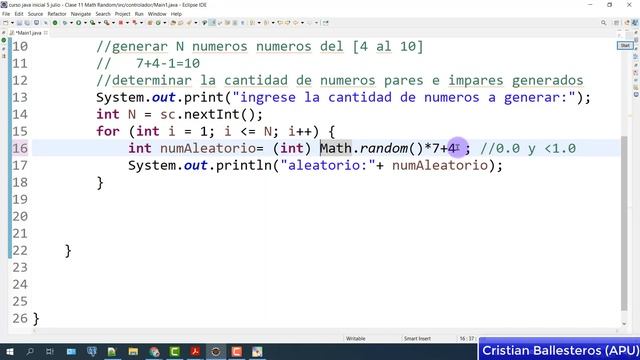This screenshot has width=640, height=360.
Task: Click the cursor position 16:37 status entry
Action: (467, 338)
